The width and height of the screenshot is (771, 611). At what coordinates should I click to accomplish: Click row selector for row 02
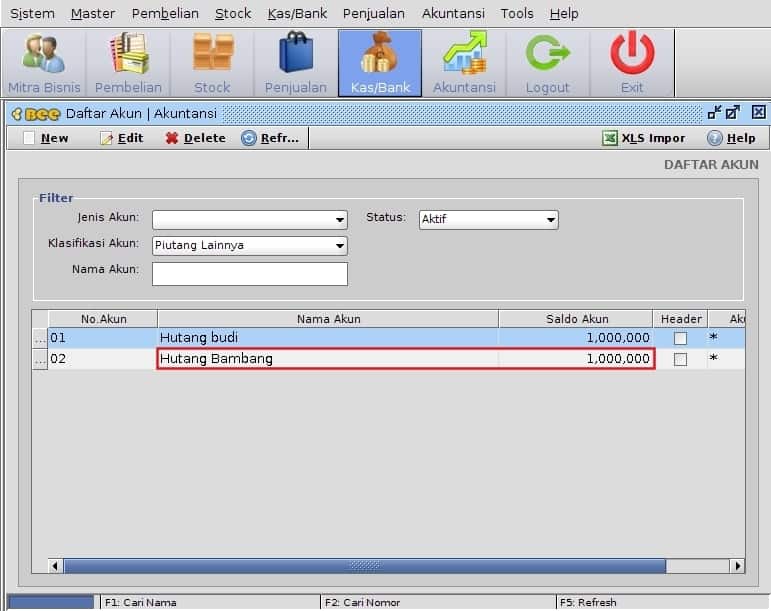(40, 359)
